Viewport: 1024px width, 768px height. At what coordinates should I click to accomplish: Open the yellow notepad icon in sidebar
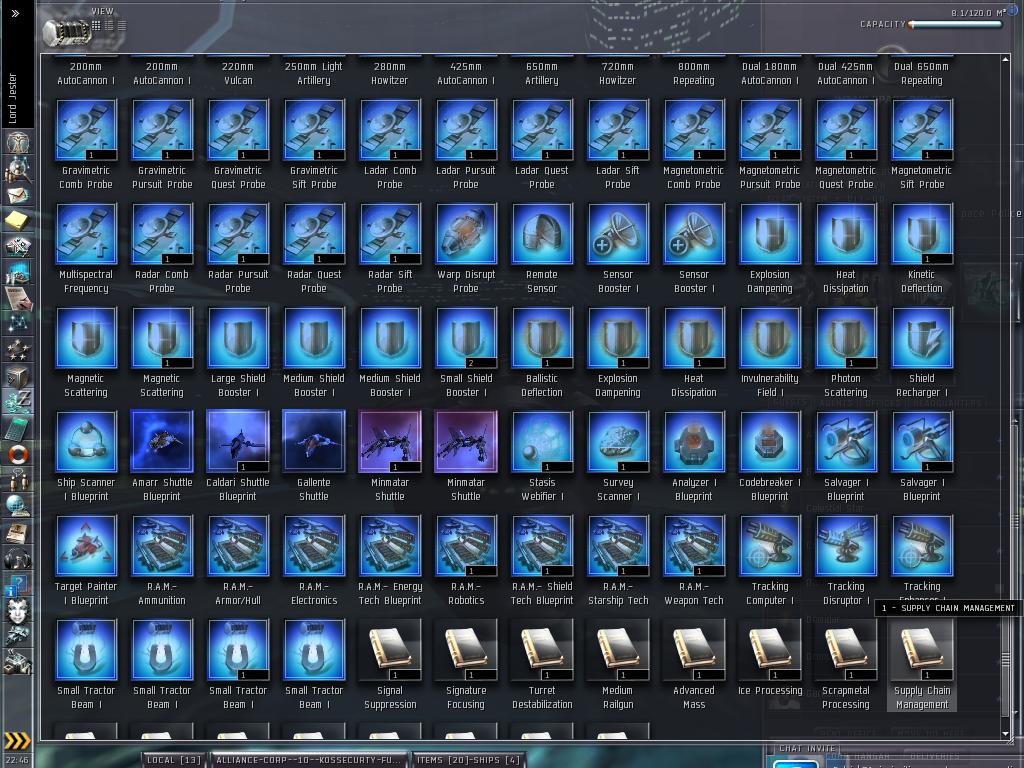18,220
